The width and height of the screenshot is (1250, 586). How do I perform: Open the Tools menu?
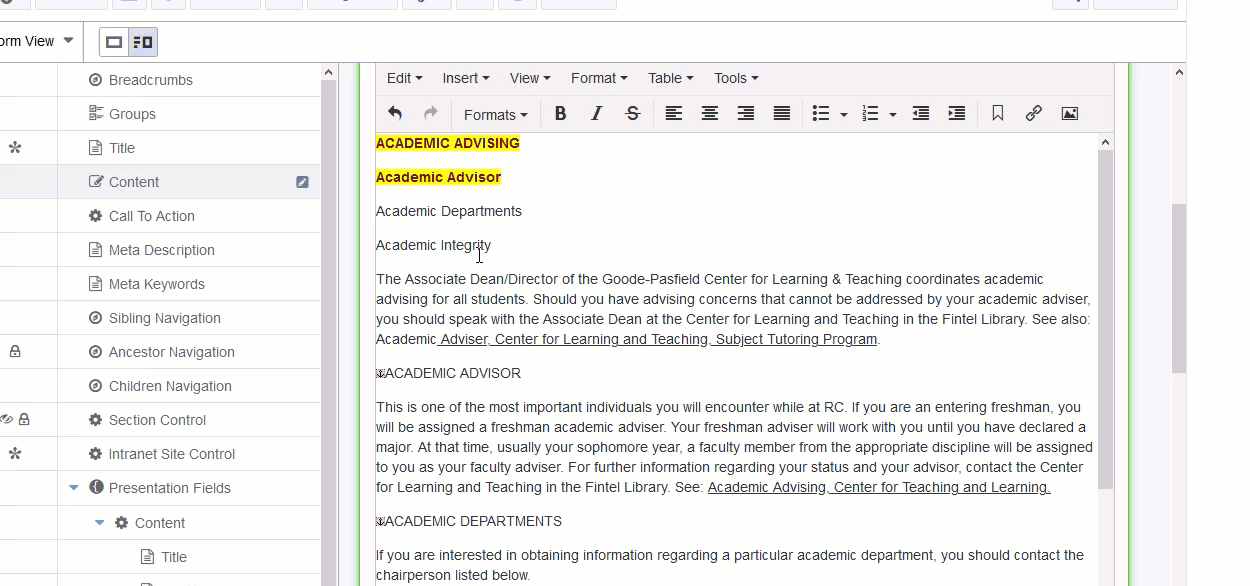736,78
